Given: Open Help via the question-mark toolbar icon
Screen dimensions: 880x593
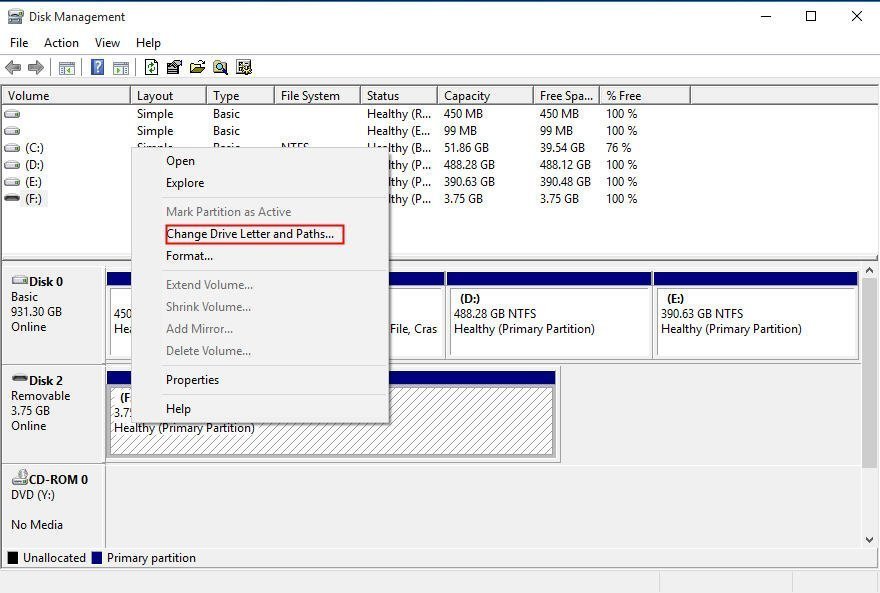Looking at the screenshot, I should (96, 67).
